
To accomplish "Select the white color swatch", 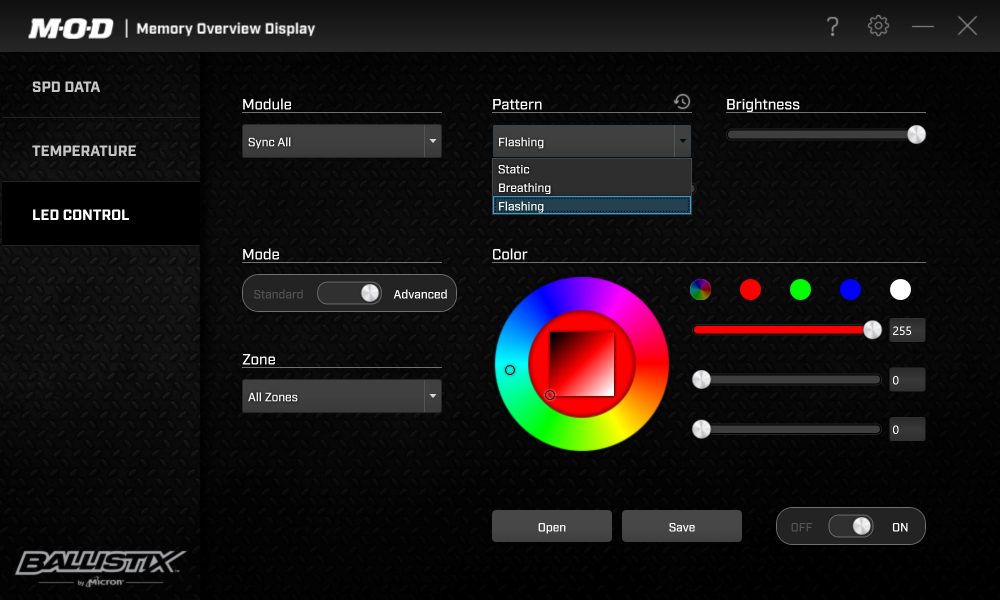I will tap(900, 289).
